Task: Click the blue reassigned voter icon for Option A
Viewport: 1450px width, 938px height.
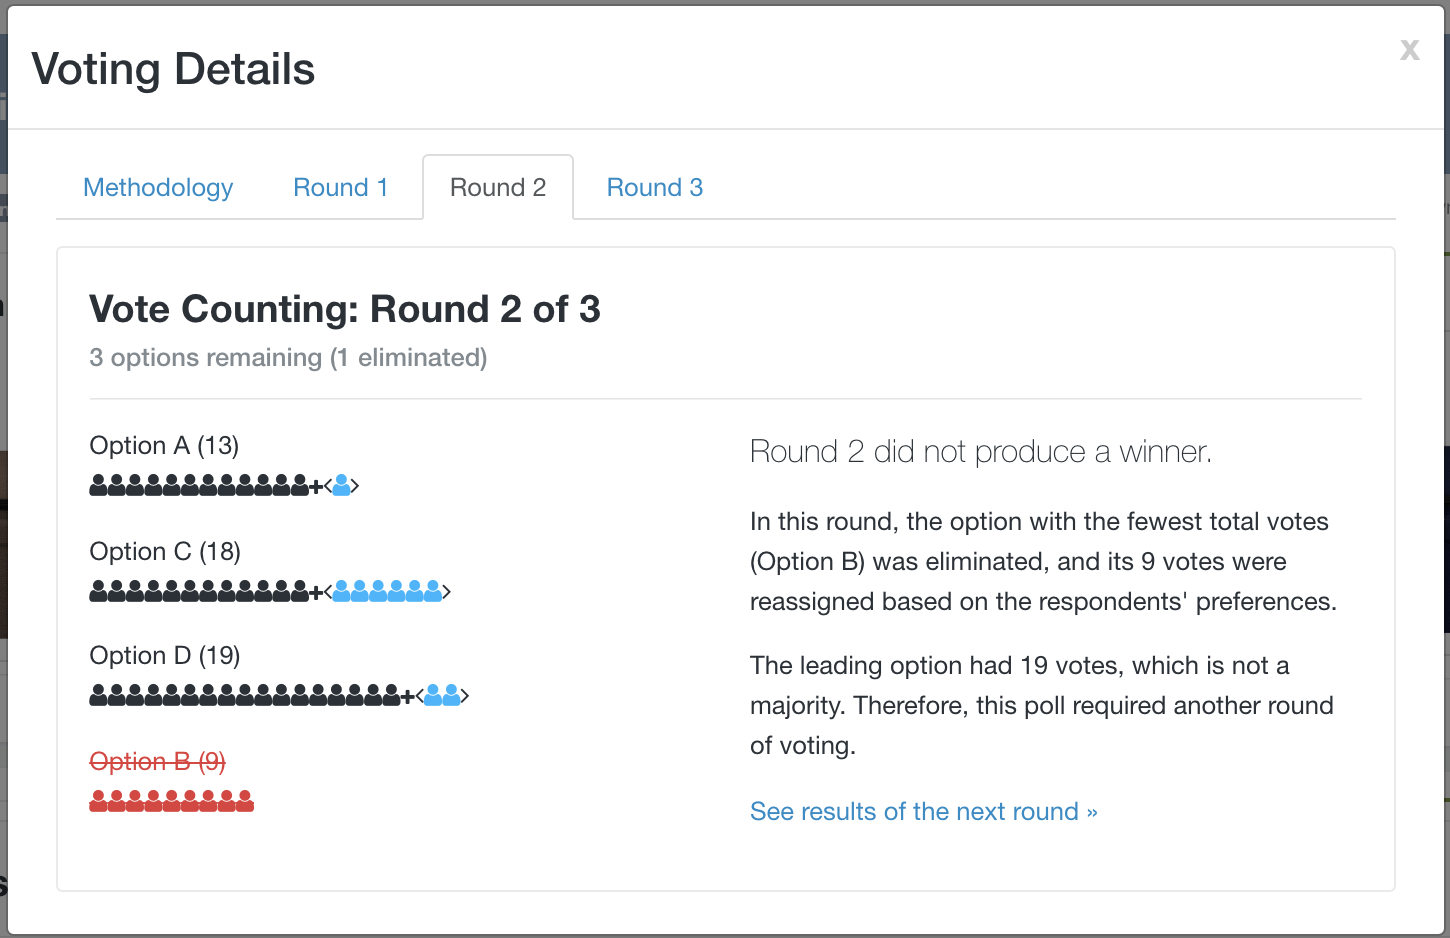Action: (341, 486)
